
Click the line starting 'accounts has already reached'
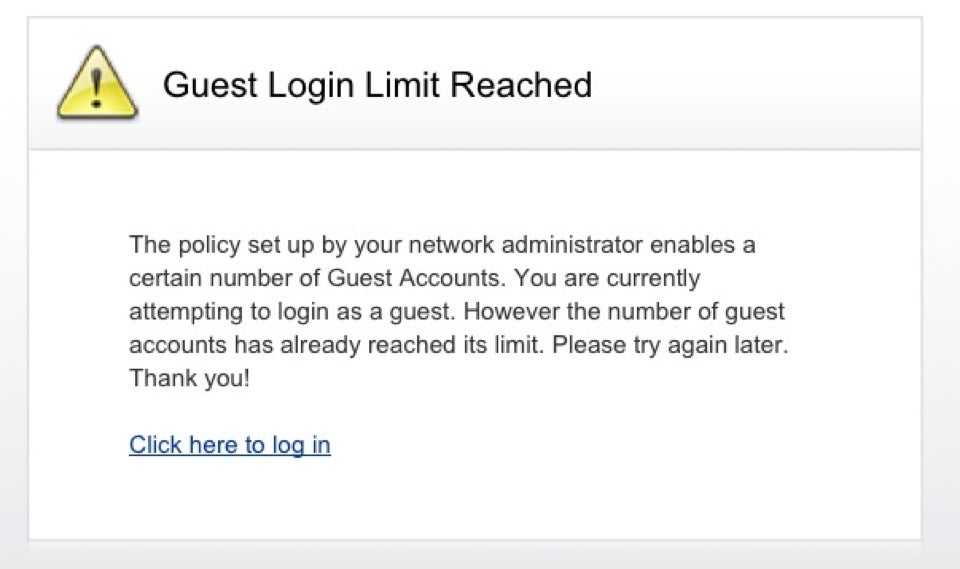coord(459,345)
